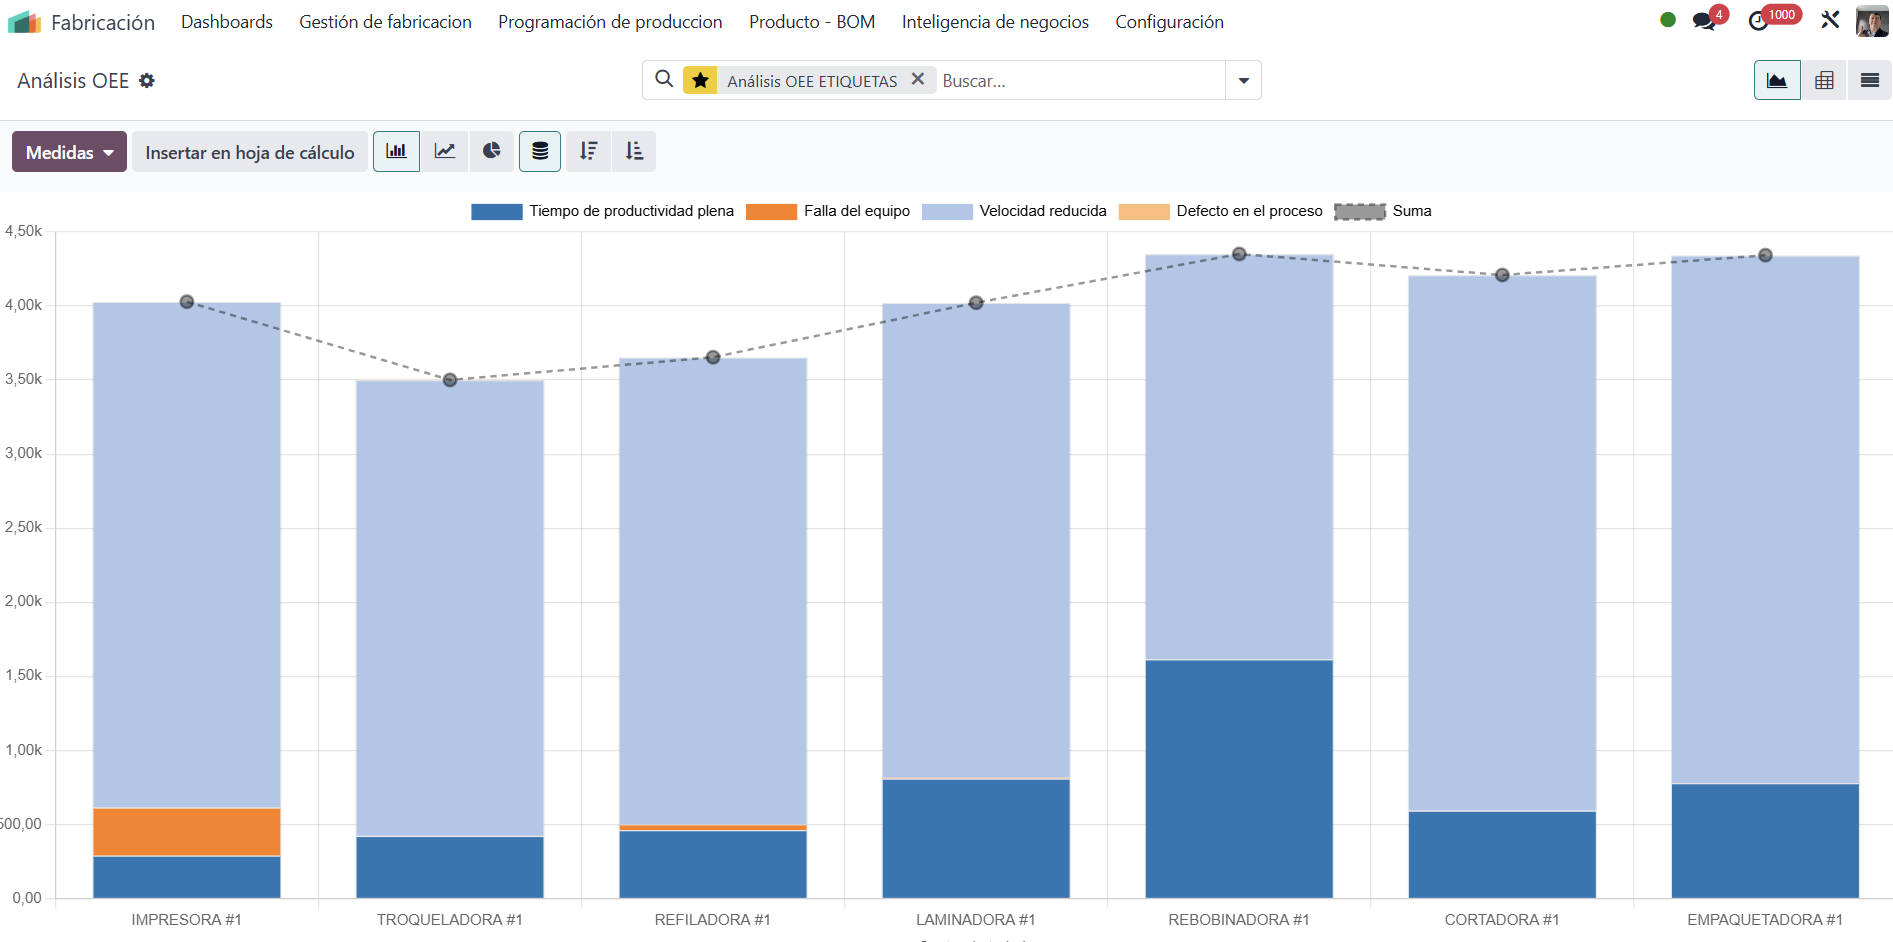This screenshot has height=942, width=1893.
Task: Sort bars in descending order
Action: (588, 151)
